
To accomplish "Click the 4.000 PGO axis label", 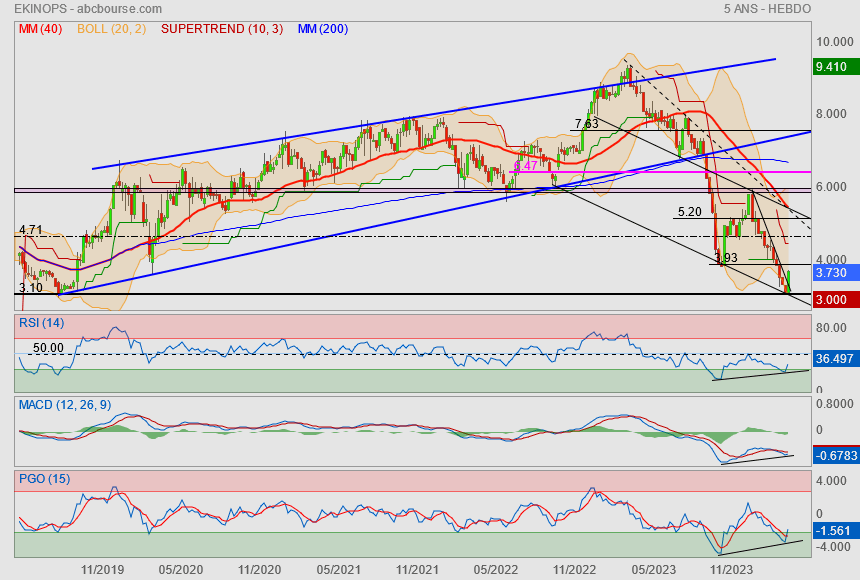I will pos(831,481).
